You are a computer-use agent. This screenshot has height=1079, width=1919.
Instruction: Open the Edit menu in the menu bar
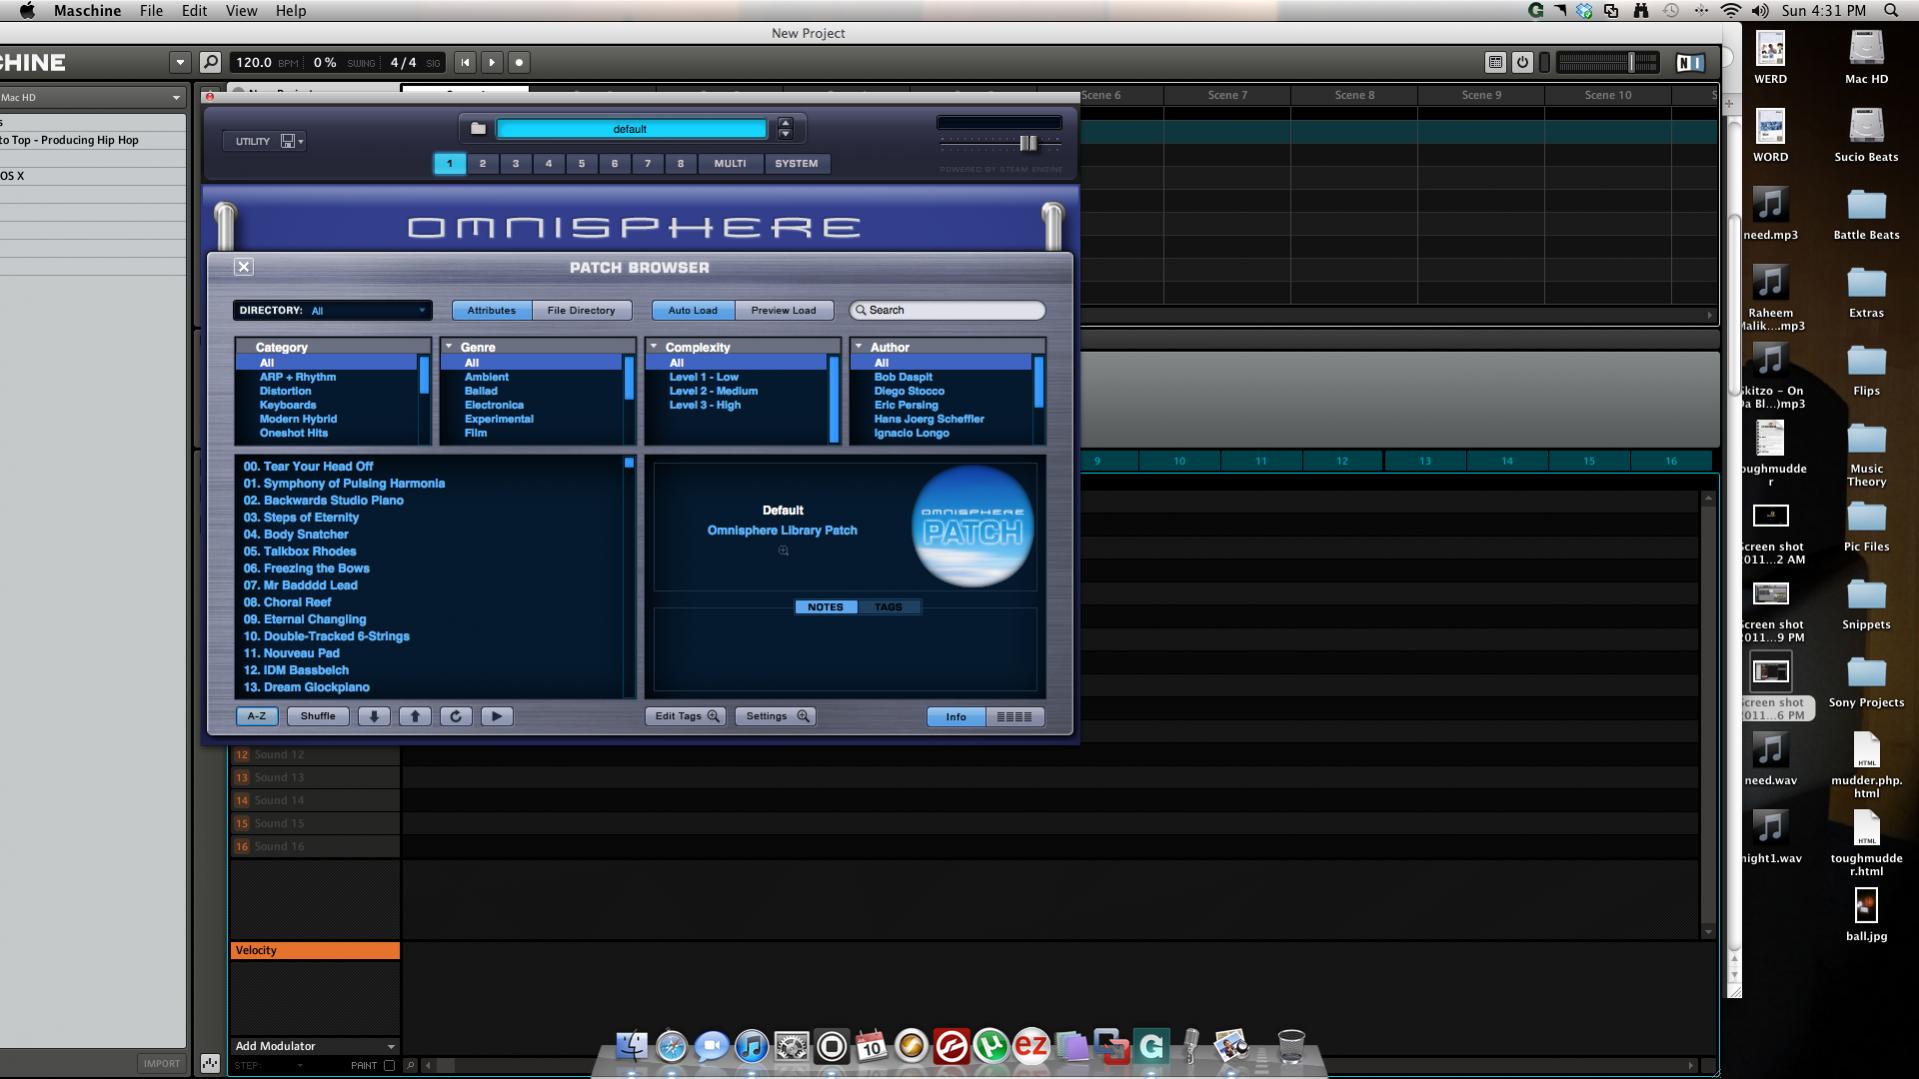(194, 10)
